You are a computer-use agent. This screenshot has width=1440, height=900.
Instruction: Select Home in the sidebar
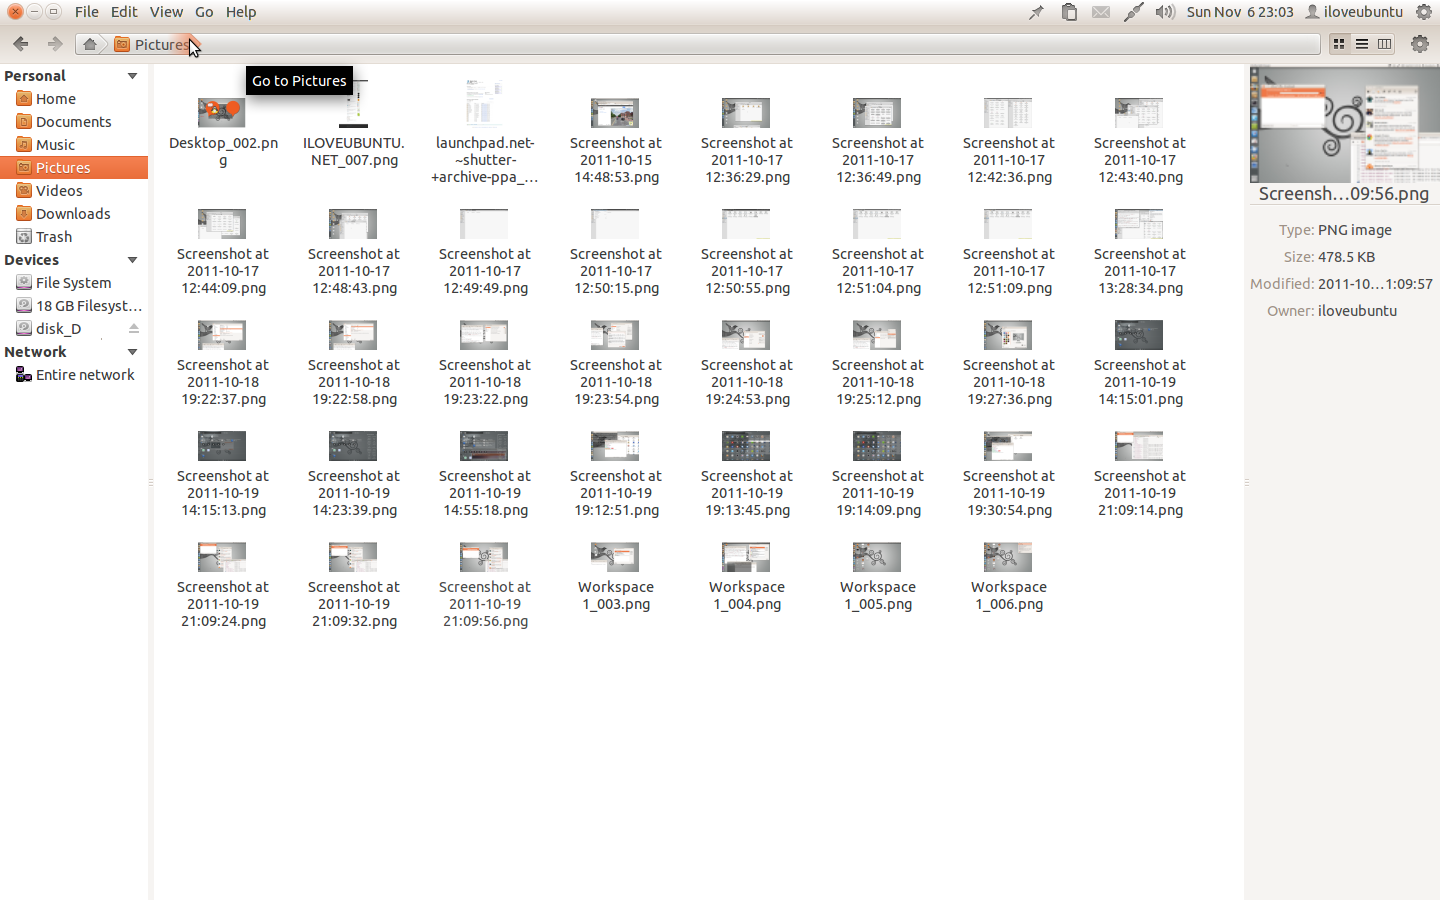coord(74,99)
